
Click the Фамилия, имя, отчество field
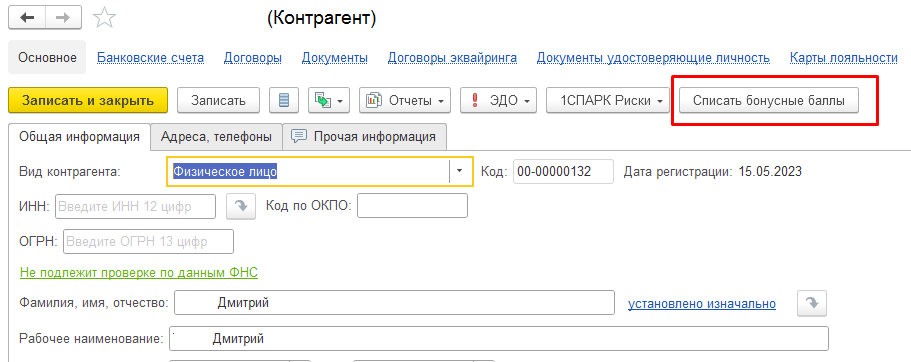(x=394, y=303)
